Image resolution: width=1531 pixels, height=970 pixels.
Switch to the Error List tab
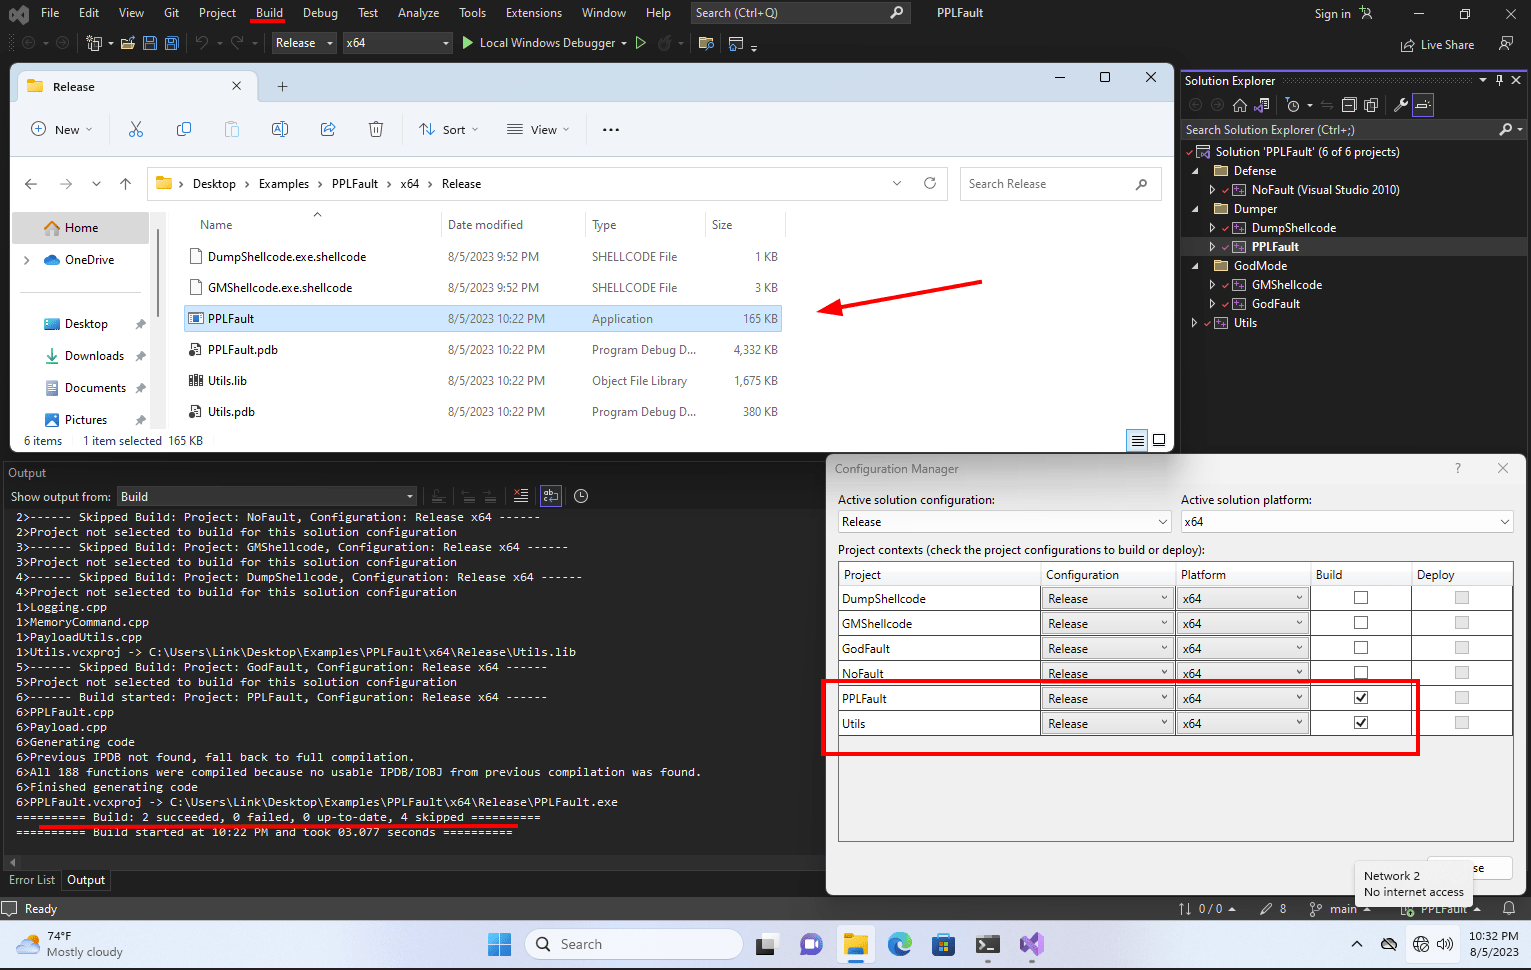pyautogui.click(x=32, y=880)
